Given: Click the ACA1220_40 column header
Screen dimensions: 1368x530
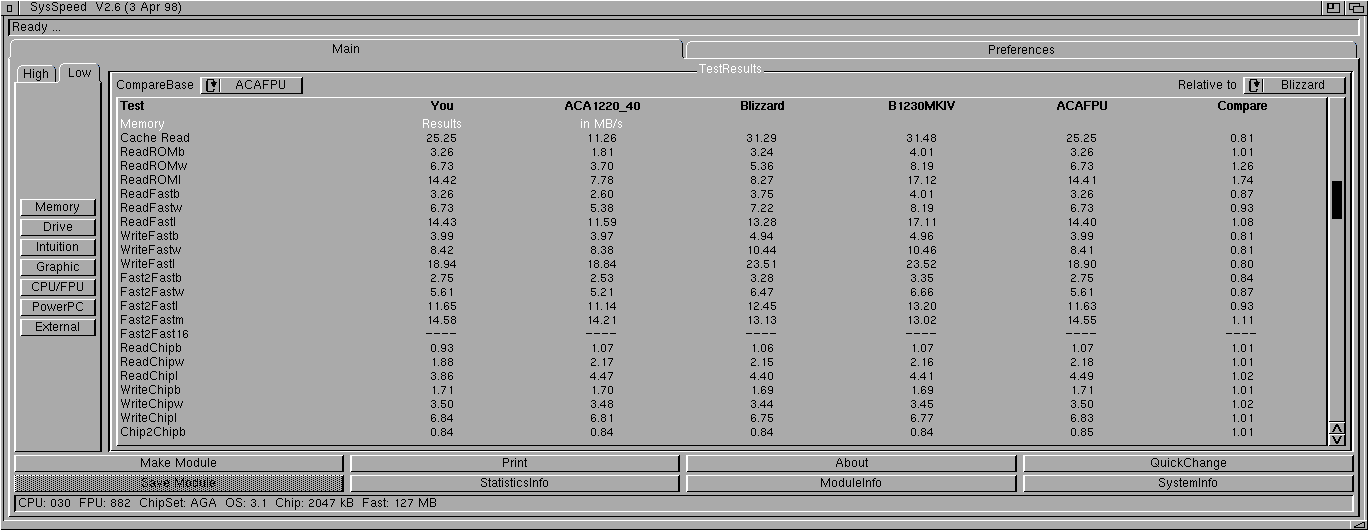Looking at the screenshot, I should (x=602, y=106).
